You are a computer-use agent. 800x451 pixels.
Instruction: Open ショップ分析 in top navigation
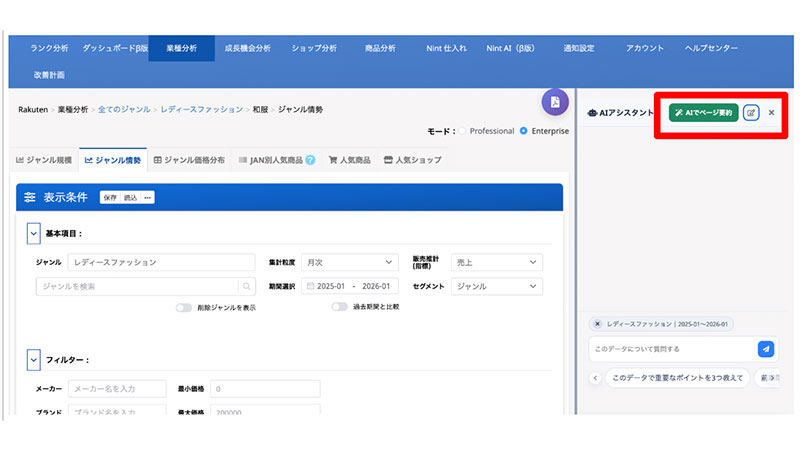(x=313, y=48)
